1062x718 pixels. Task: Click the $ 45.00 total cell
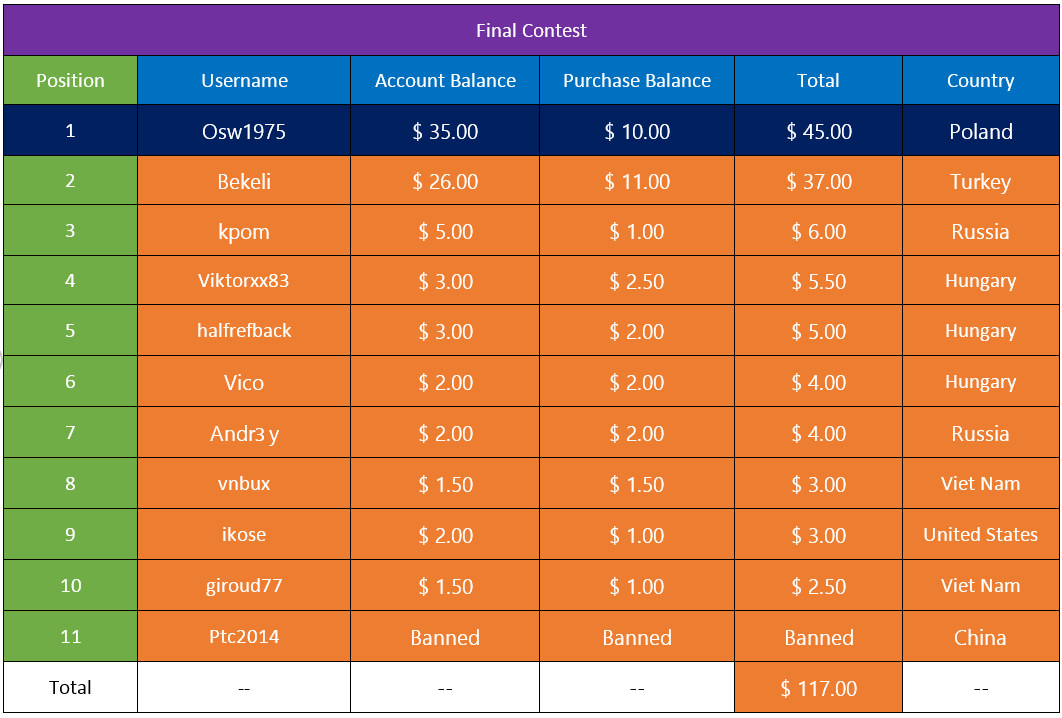pos(818,131)
